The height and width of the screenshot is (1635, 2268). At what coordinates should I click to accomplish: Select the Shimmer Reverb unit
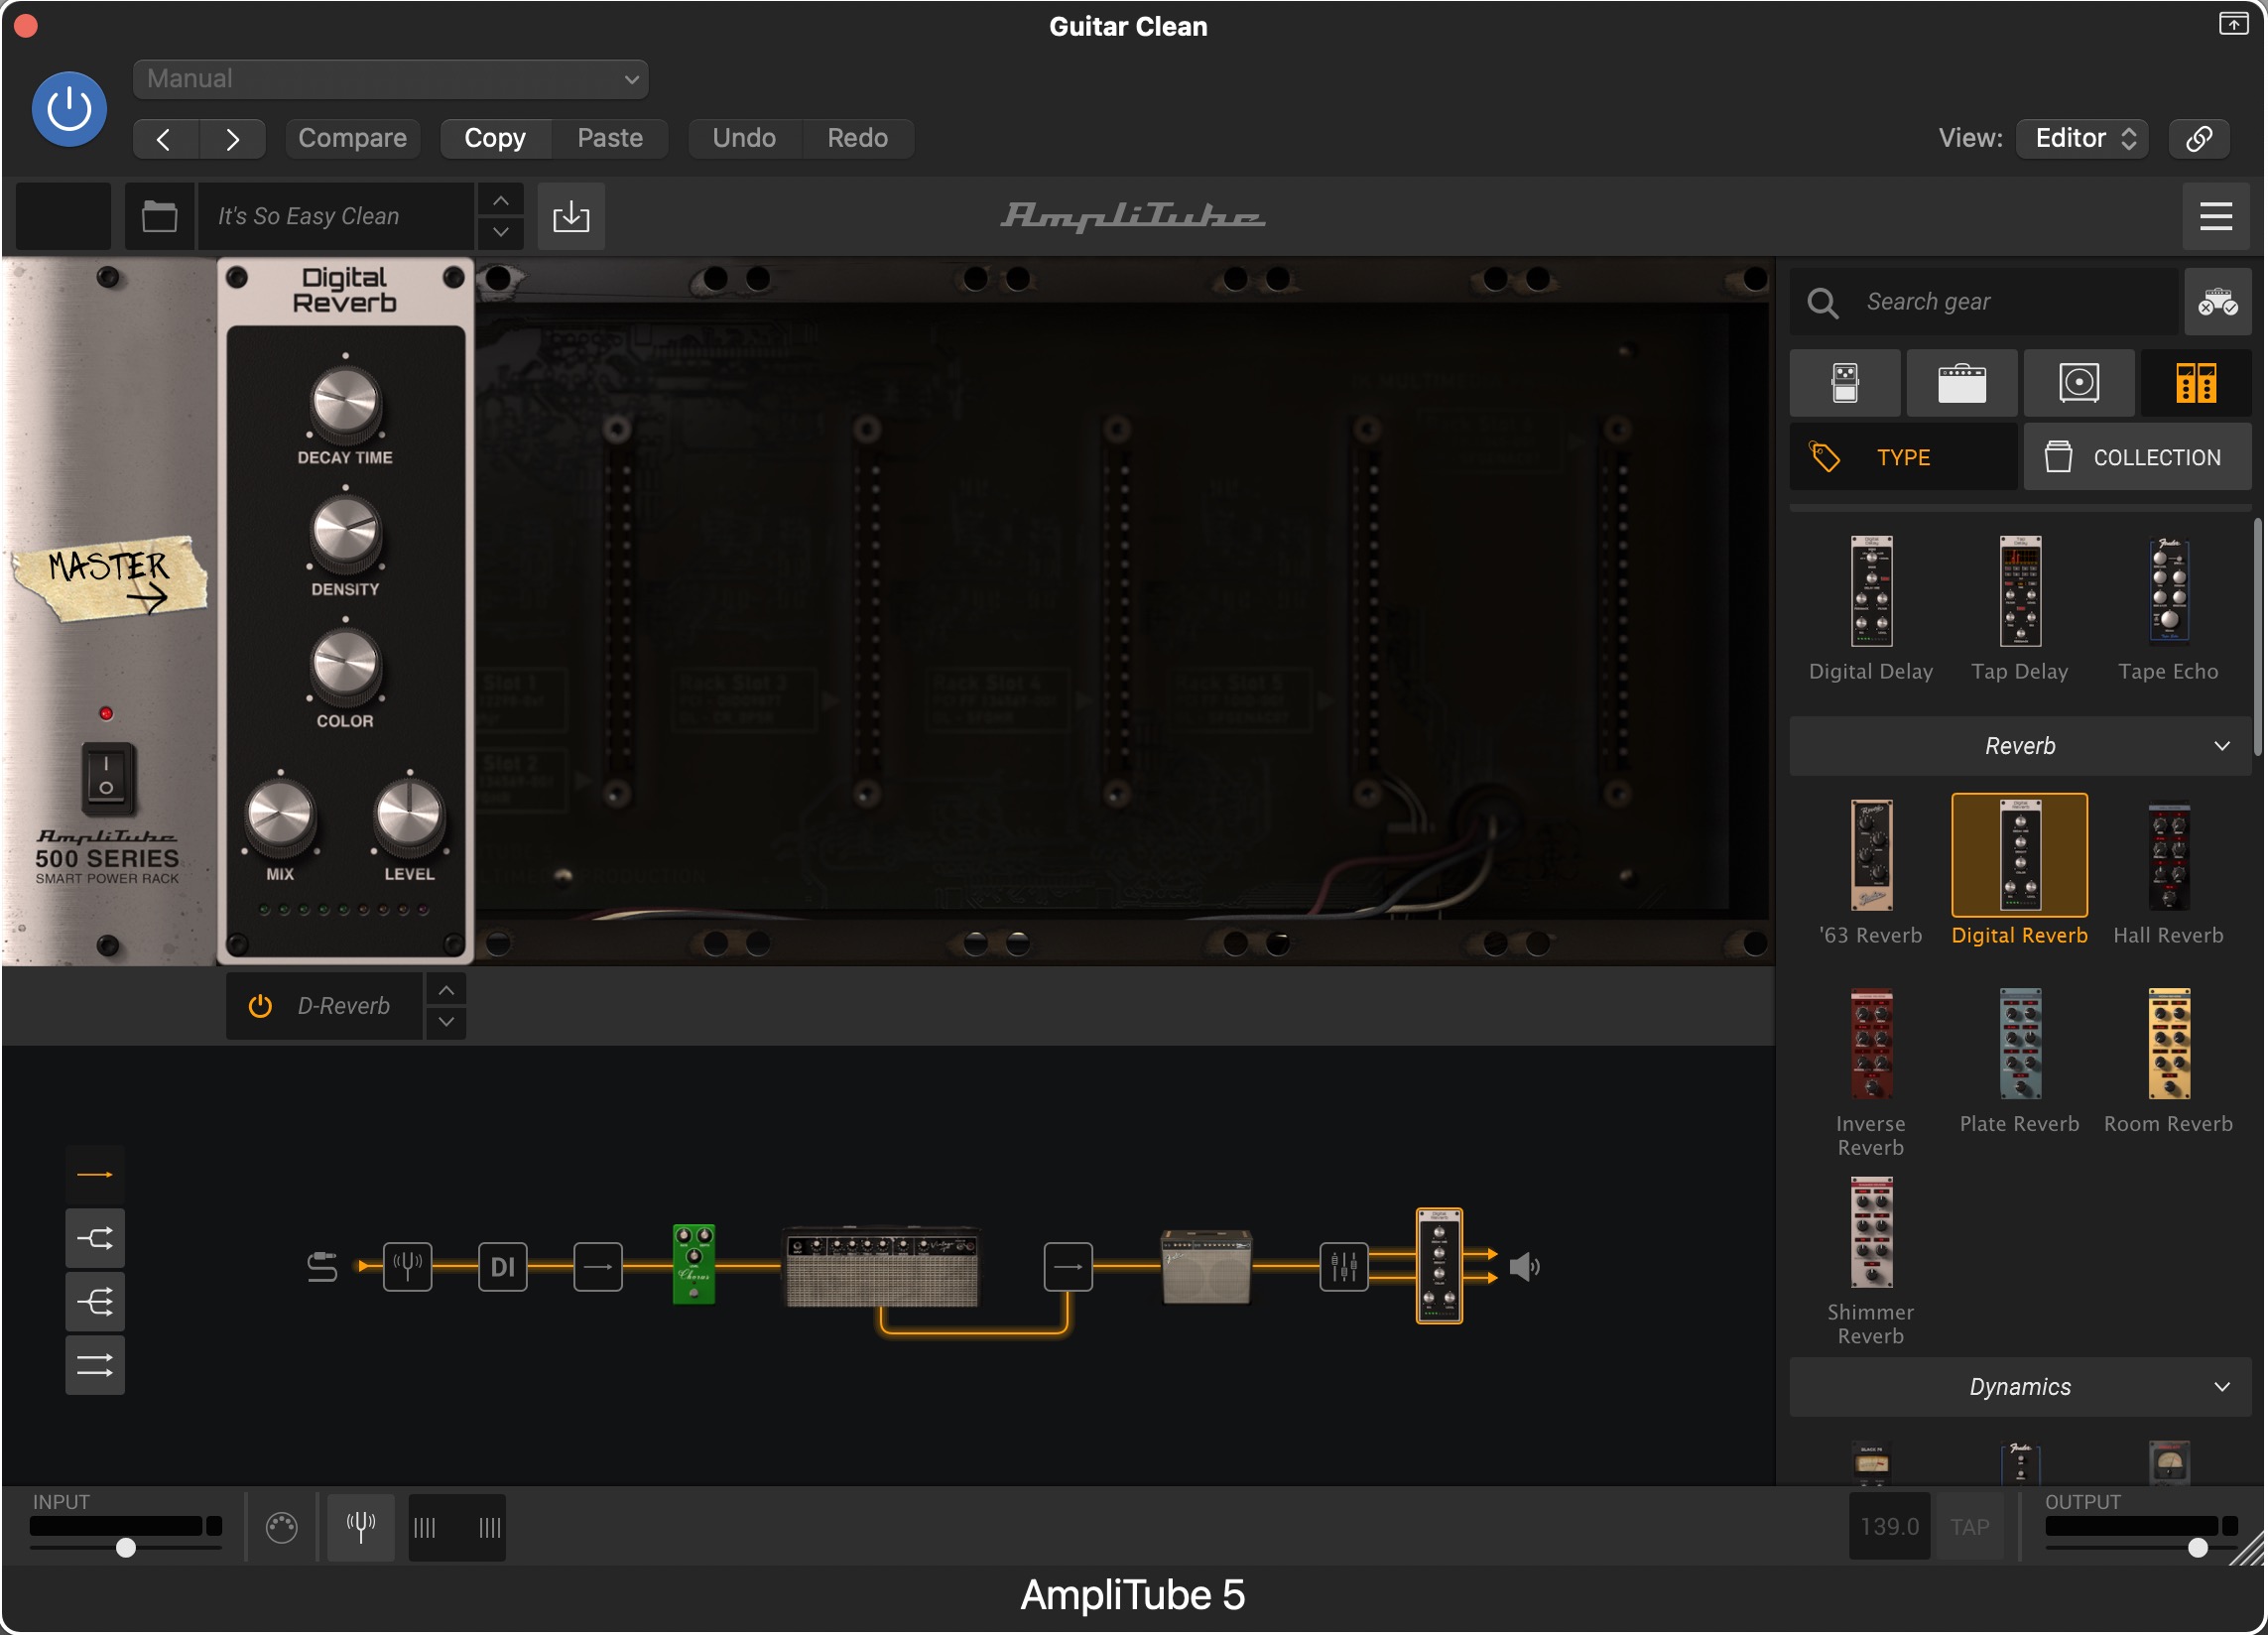(1871, 1261)
